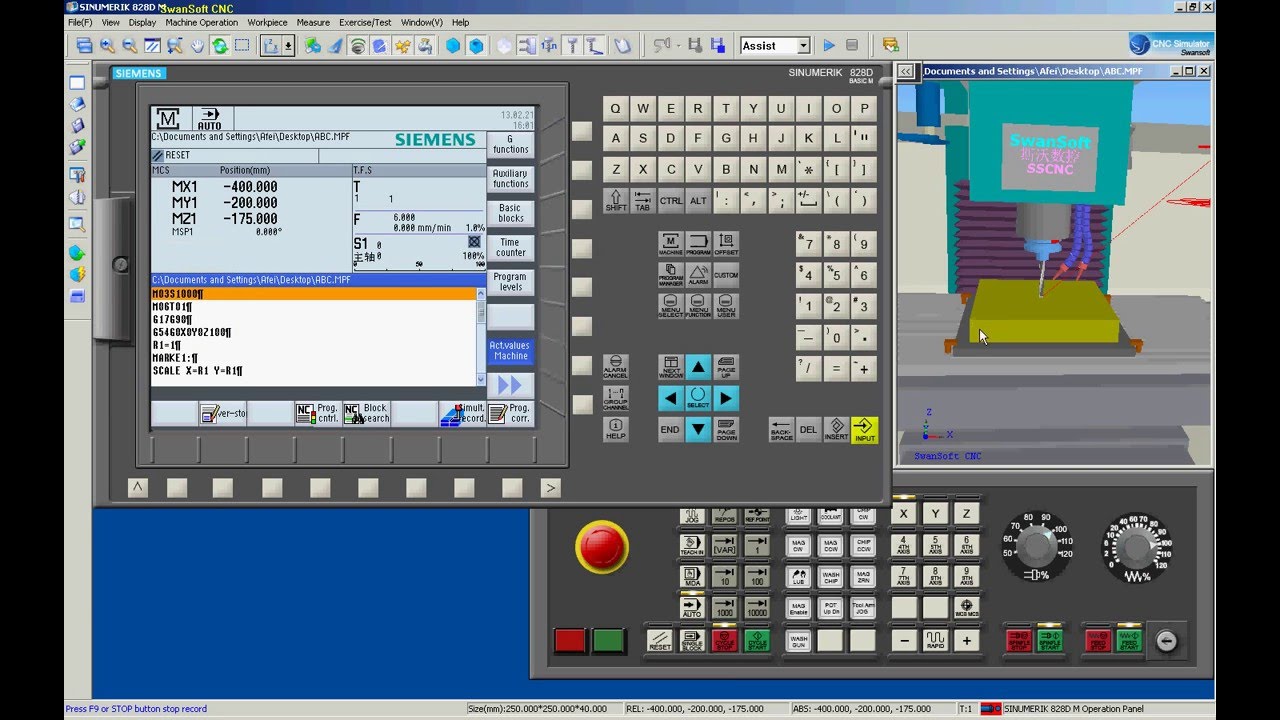
Task: Select the Basic blocks softkey
Action: point(510,213)
